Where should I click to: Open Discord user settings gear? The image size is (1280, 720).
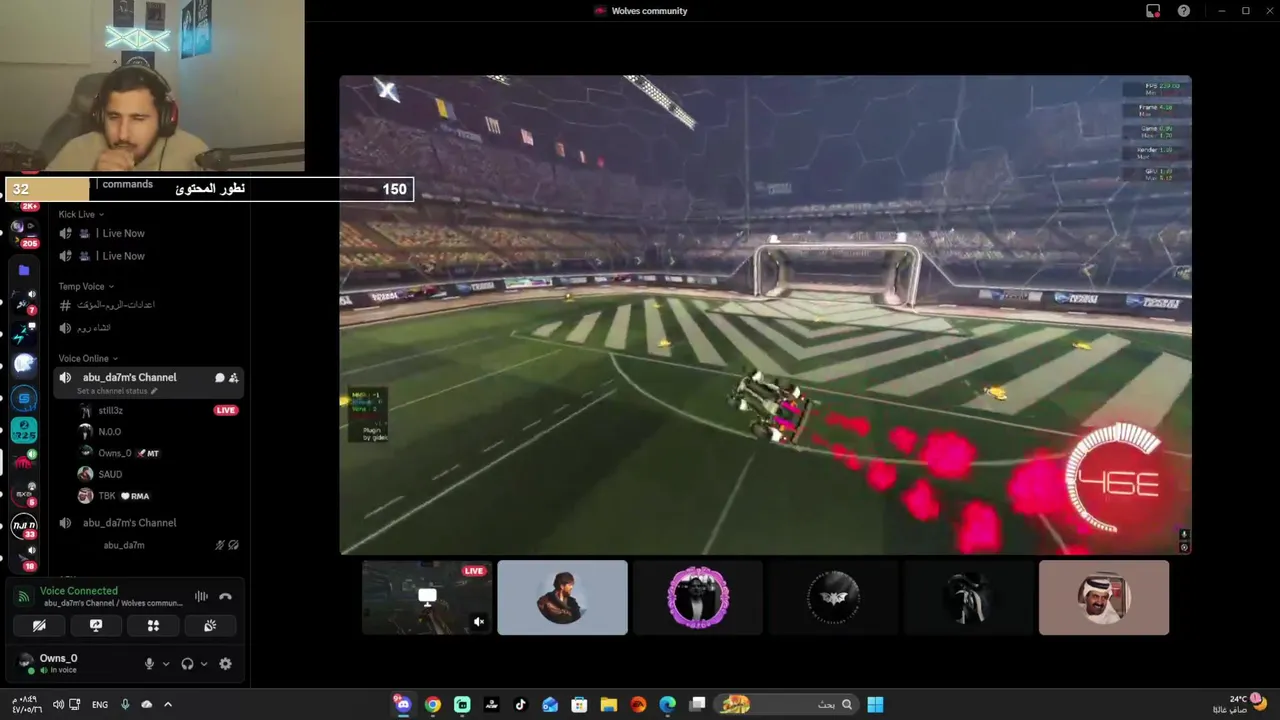tap(225, 663)
